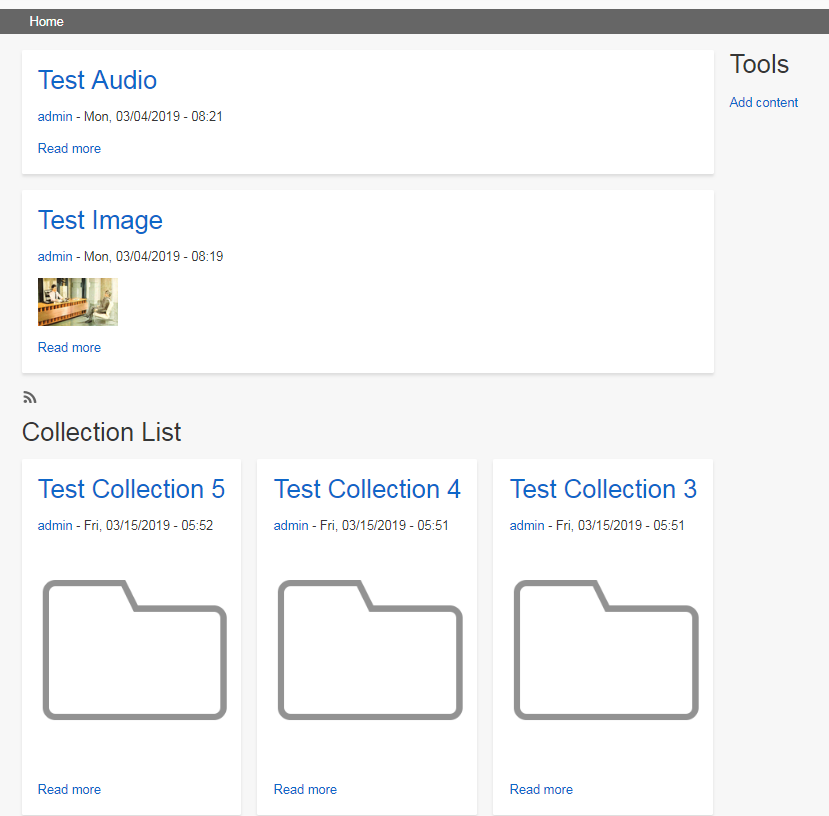Open Read more for Test Audio
The width and height of the screenshot is (829, 816).
click(69, 148)
